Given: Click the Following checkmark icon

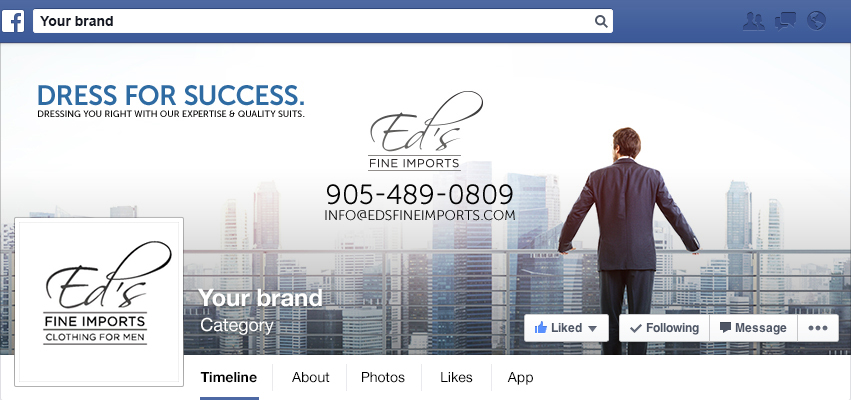Looking at the screenshot, I should tap(636, 328).
